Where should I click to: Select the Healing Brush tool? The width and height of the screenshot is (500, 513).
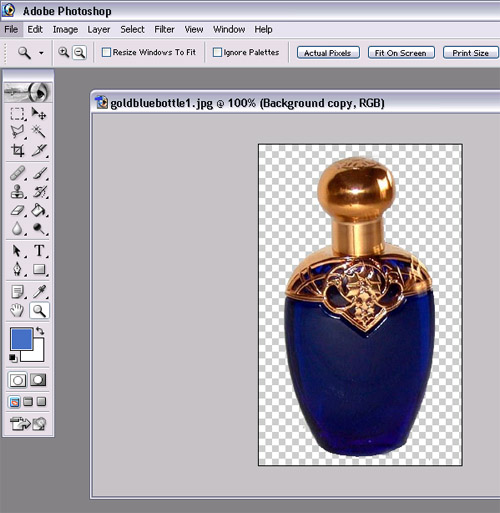(x=17, y=173)
